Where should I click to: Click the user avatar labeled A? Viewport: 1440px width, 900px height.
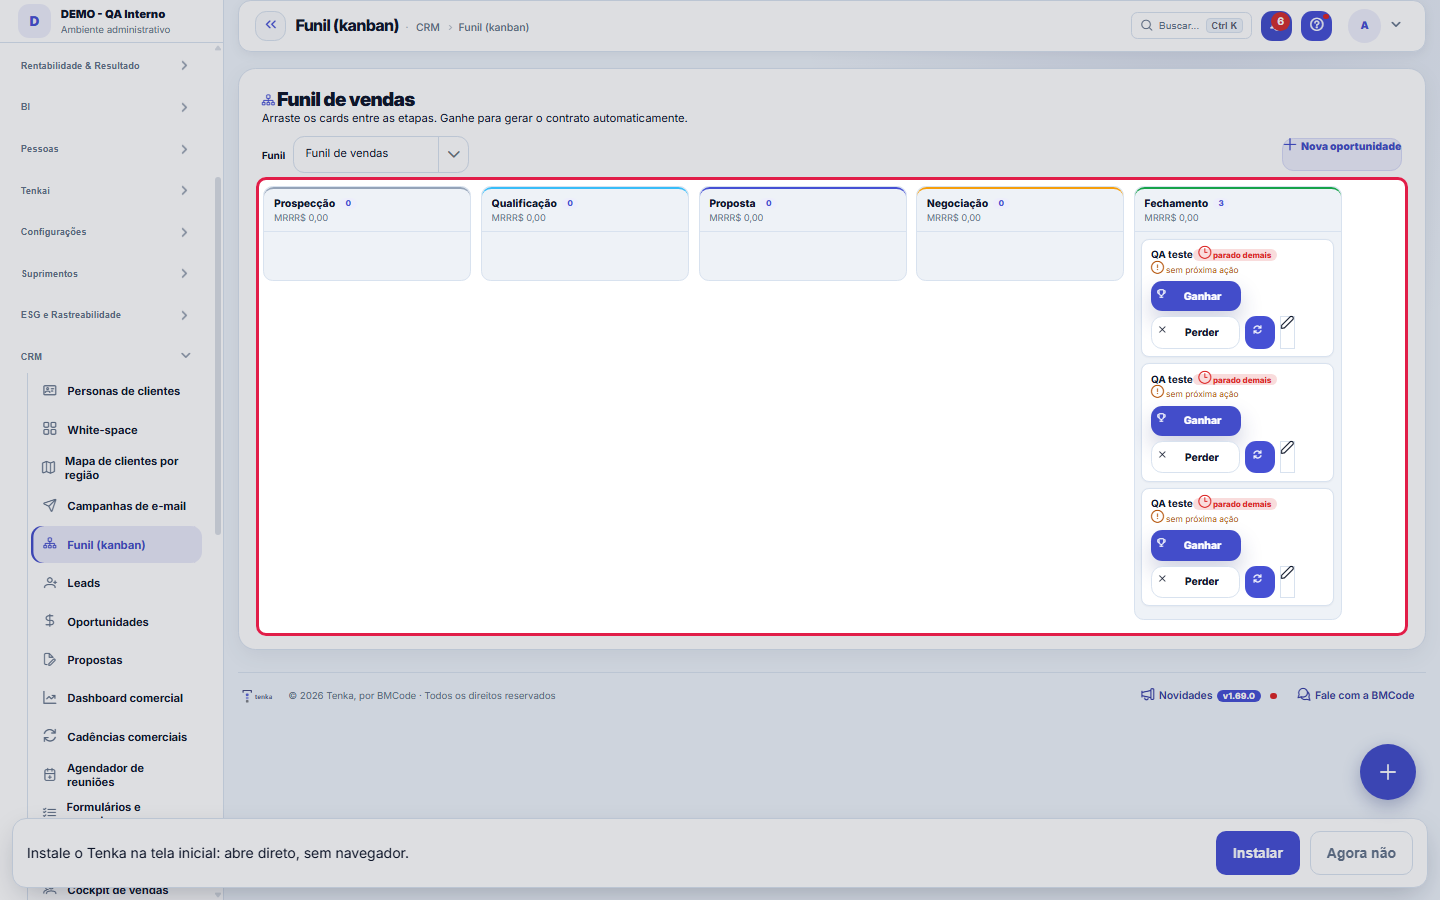pos(1364,25)
